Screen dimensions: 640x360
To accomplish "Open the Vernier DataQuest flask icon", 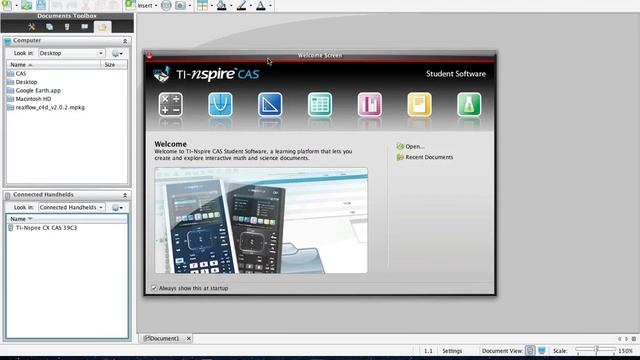I will (469, 104).
